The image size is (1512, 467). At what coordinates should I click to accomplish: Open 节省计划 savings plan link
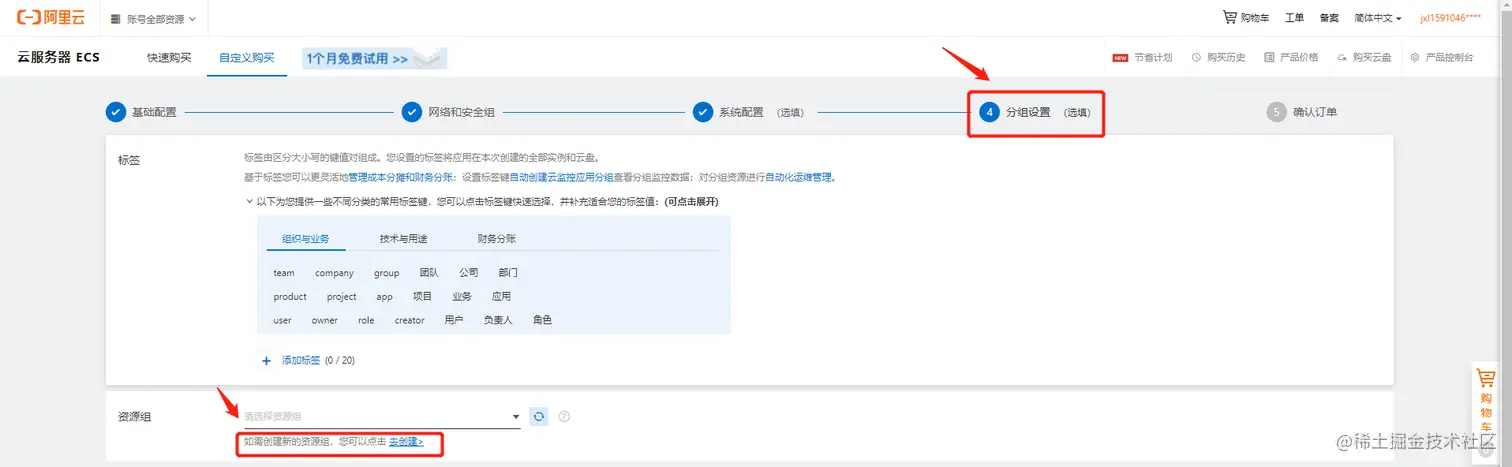1153,58
